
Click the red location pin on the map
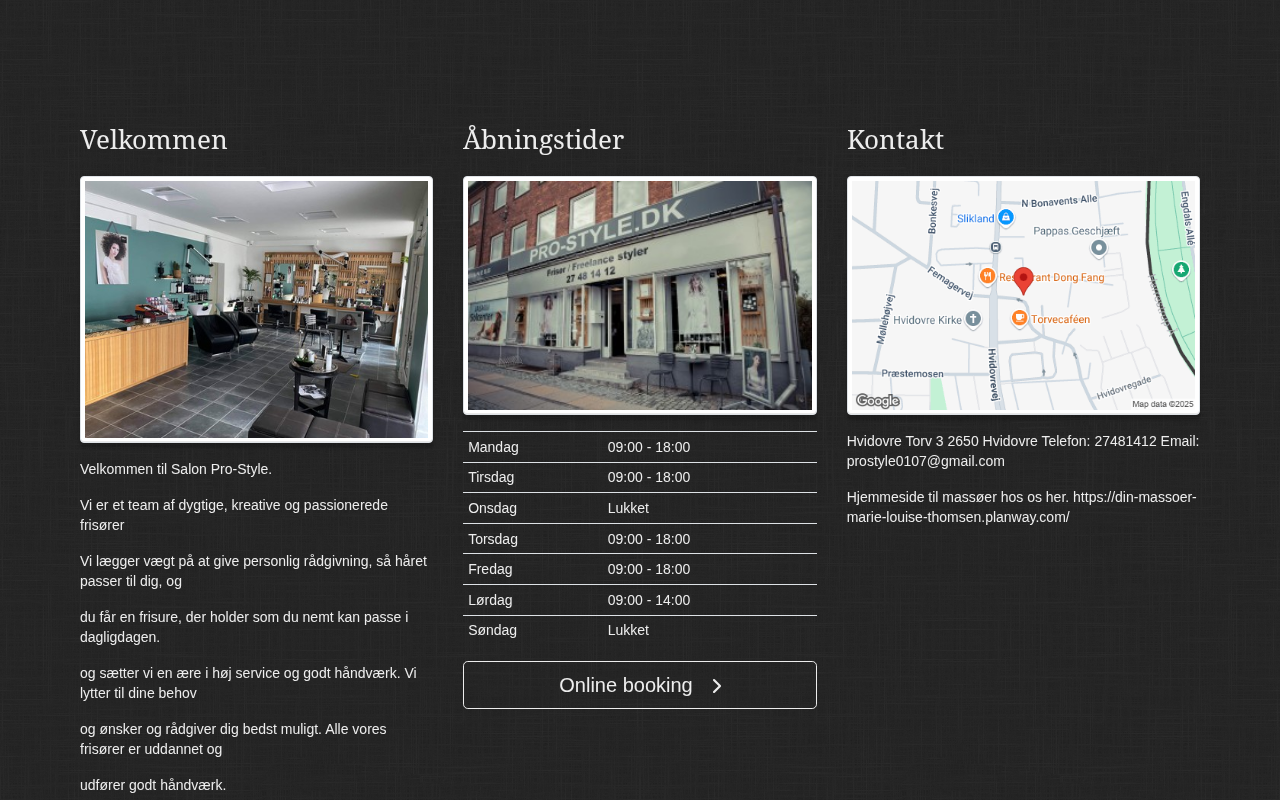pyautogui.click(x=1023, y=280)
